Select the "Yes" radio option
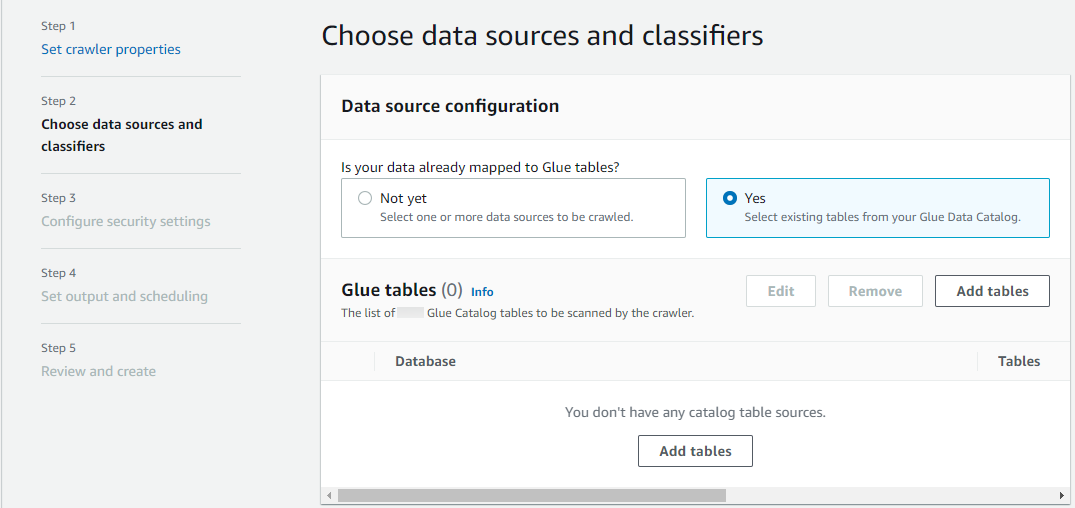The height and width of the screenshot is (508, 1075). (x=730, y=199)
